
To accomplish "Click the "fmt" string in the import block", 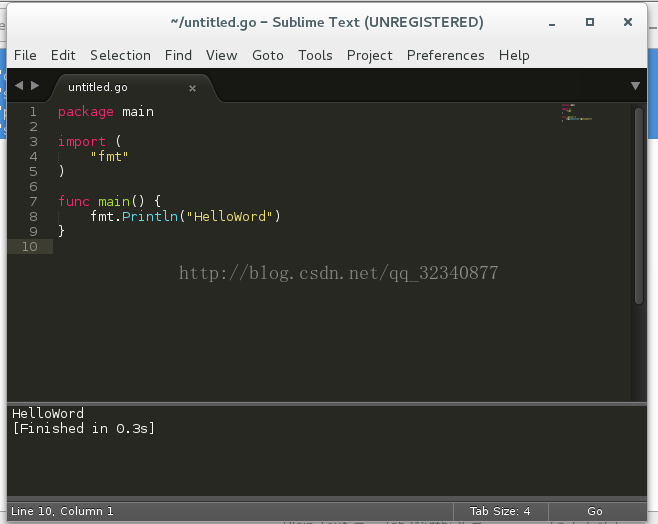I will click(x=109, y=156).
